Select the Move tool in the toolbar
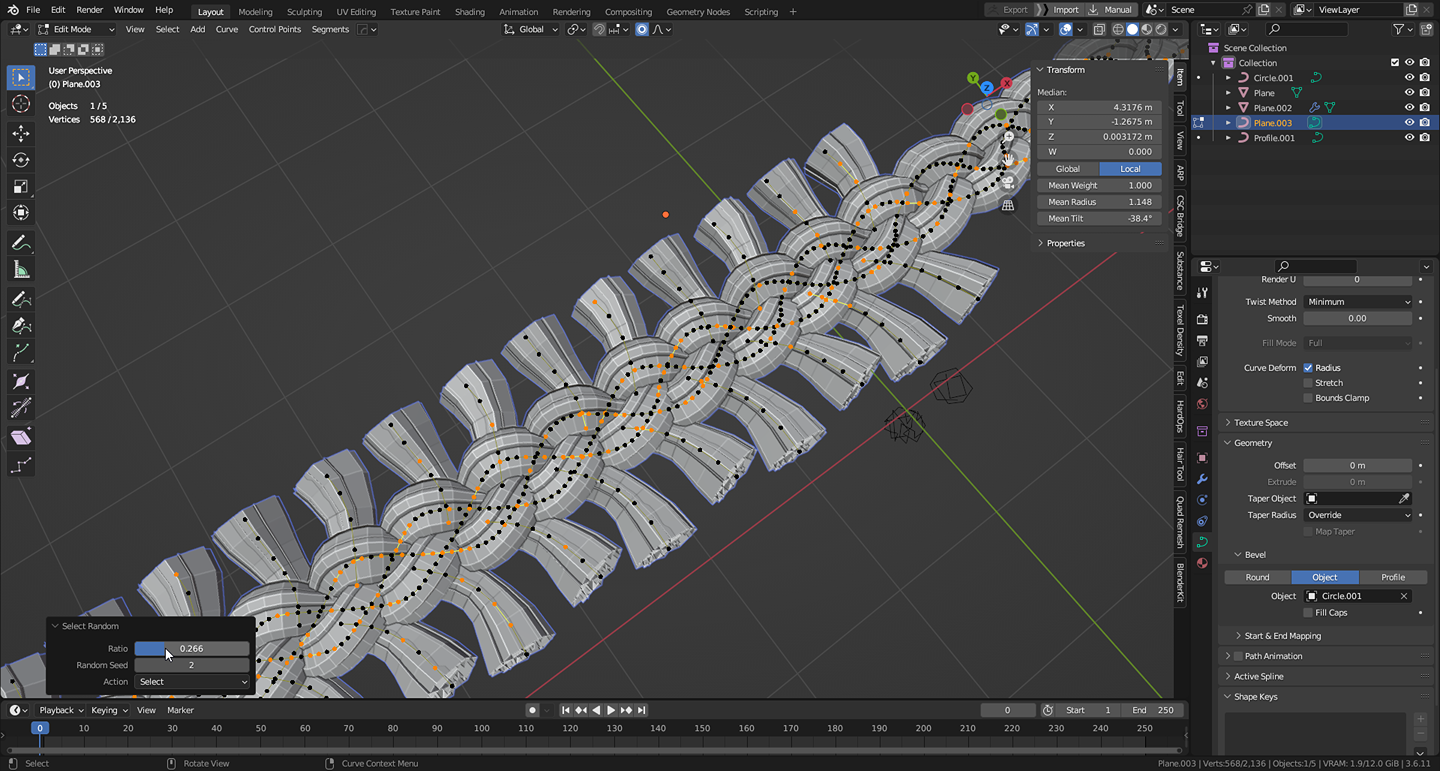The width and height of the screenshot is (1440, 771). pyautogui.click(x=21, y=133)
